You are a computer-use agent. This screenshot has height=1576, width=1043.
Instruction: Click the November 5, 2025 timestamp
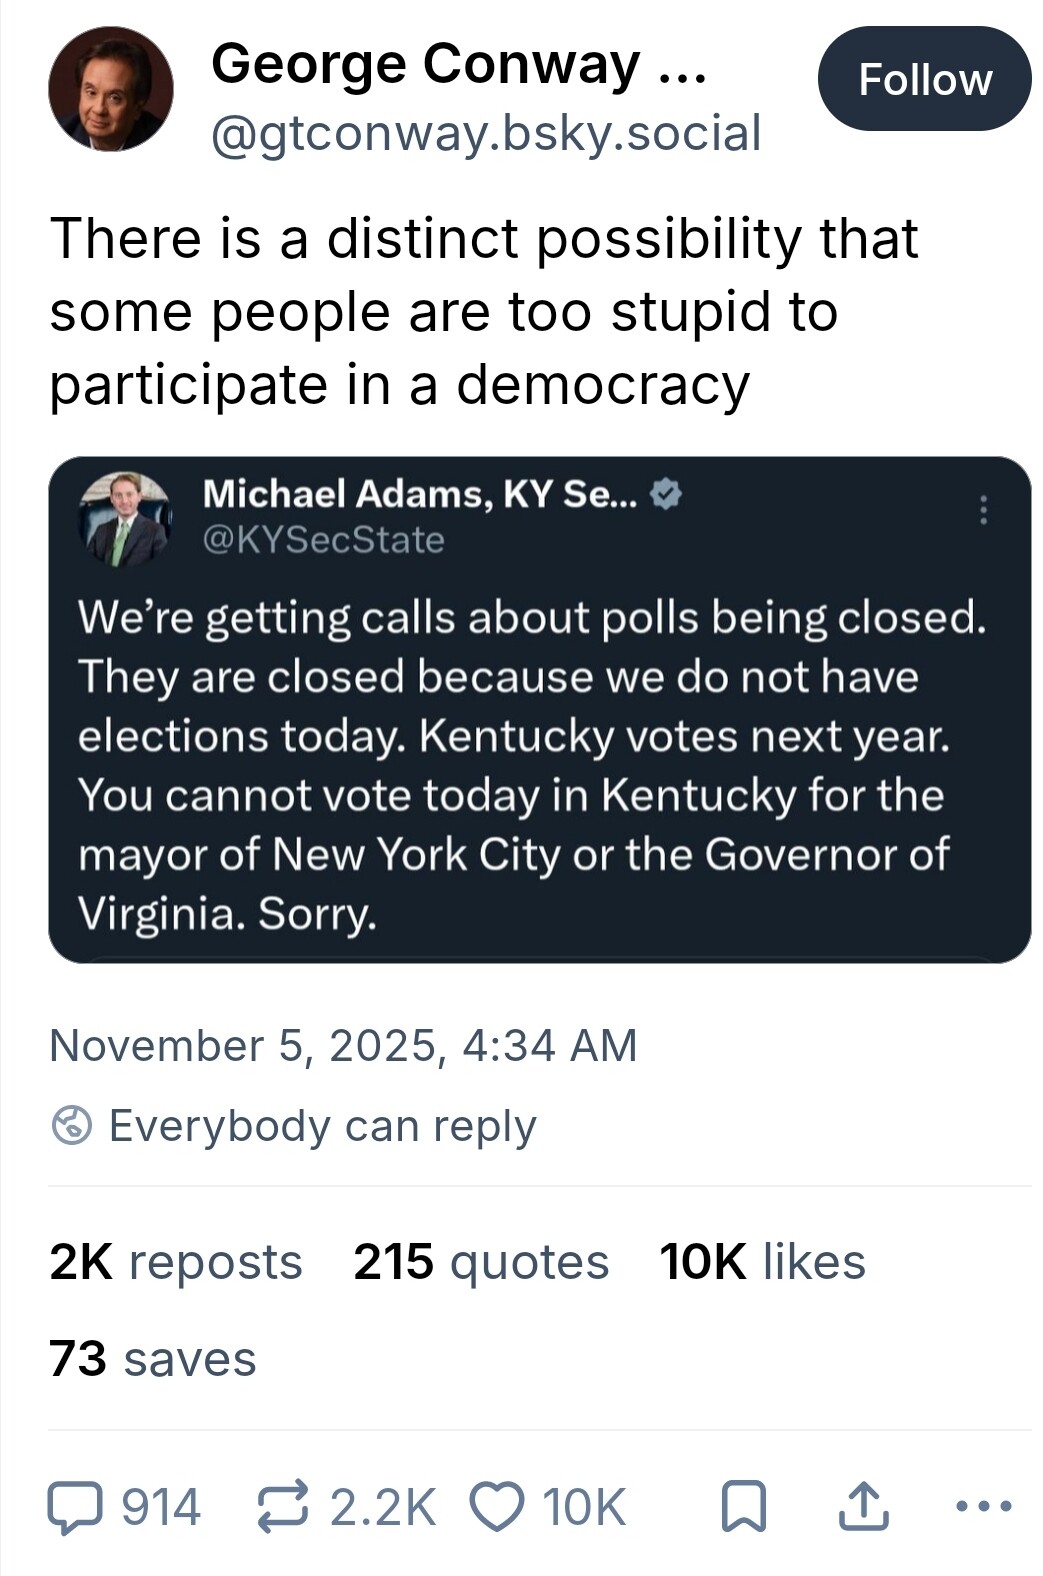click(343, 1046)
